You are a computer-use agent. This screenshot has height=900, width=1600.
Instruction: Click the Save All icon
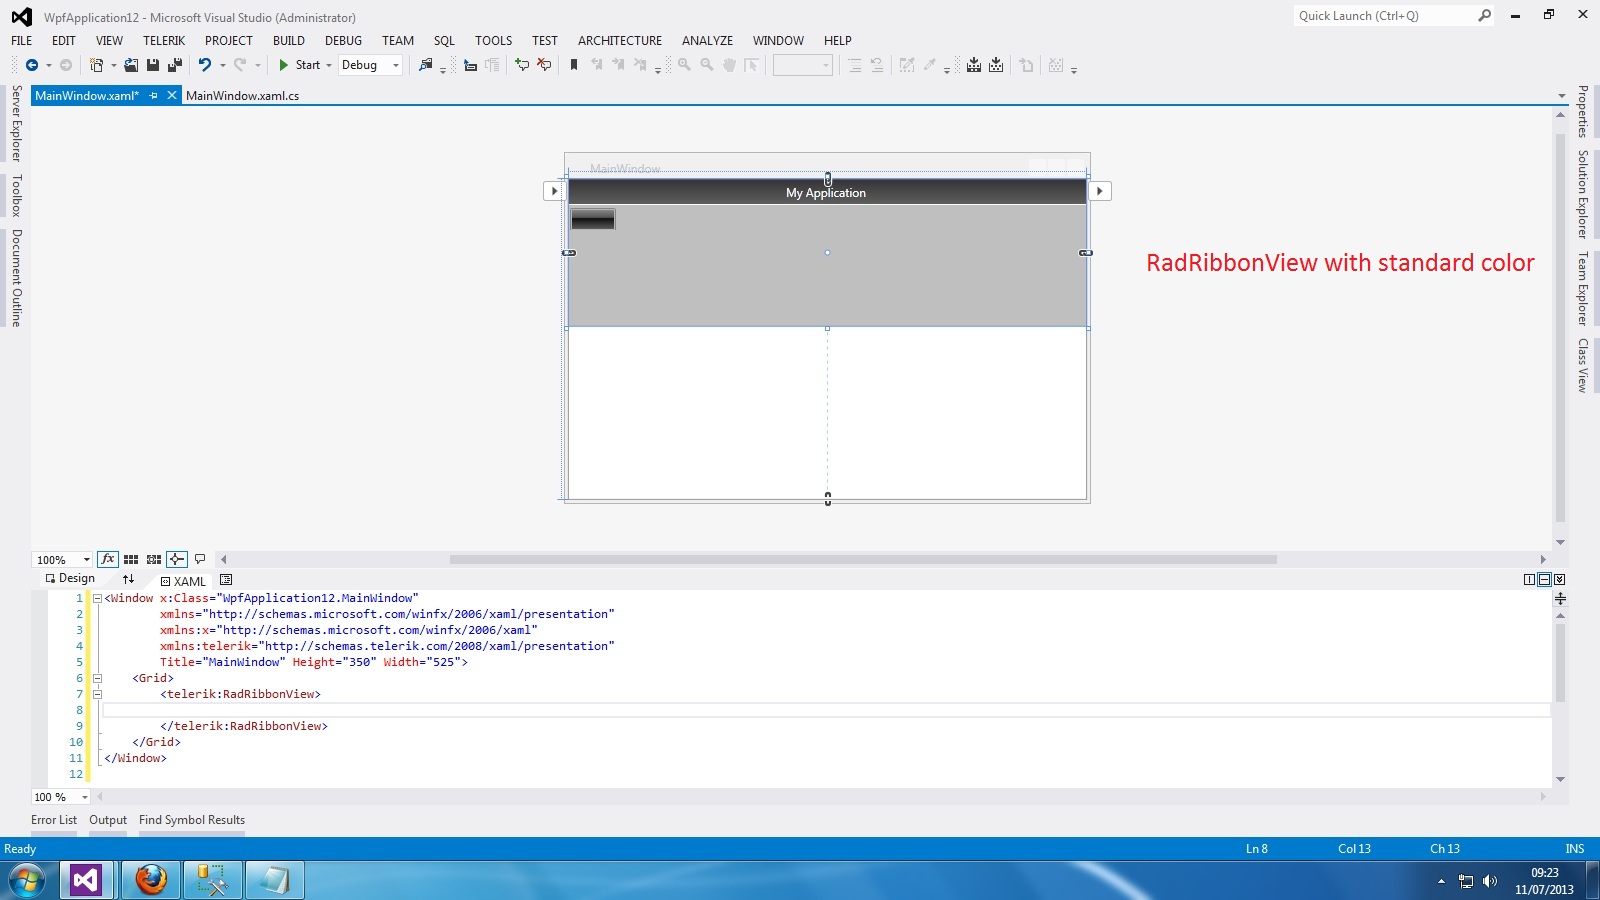click(175, 65)
